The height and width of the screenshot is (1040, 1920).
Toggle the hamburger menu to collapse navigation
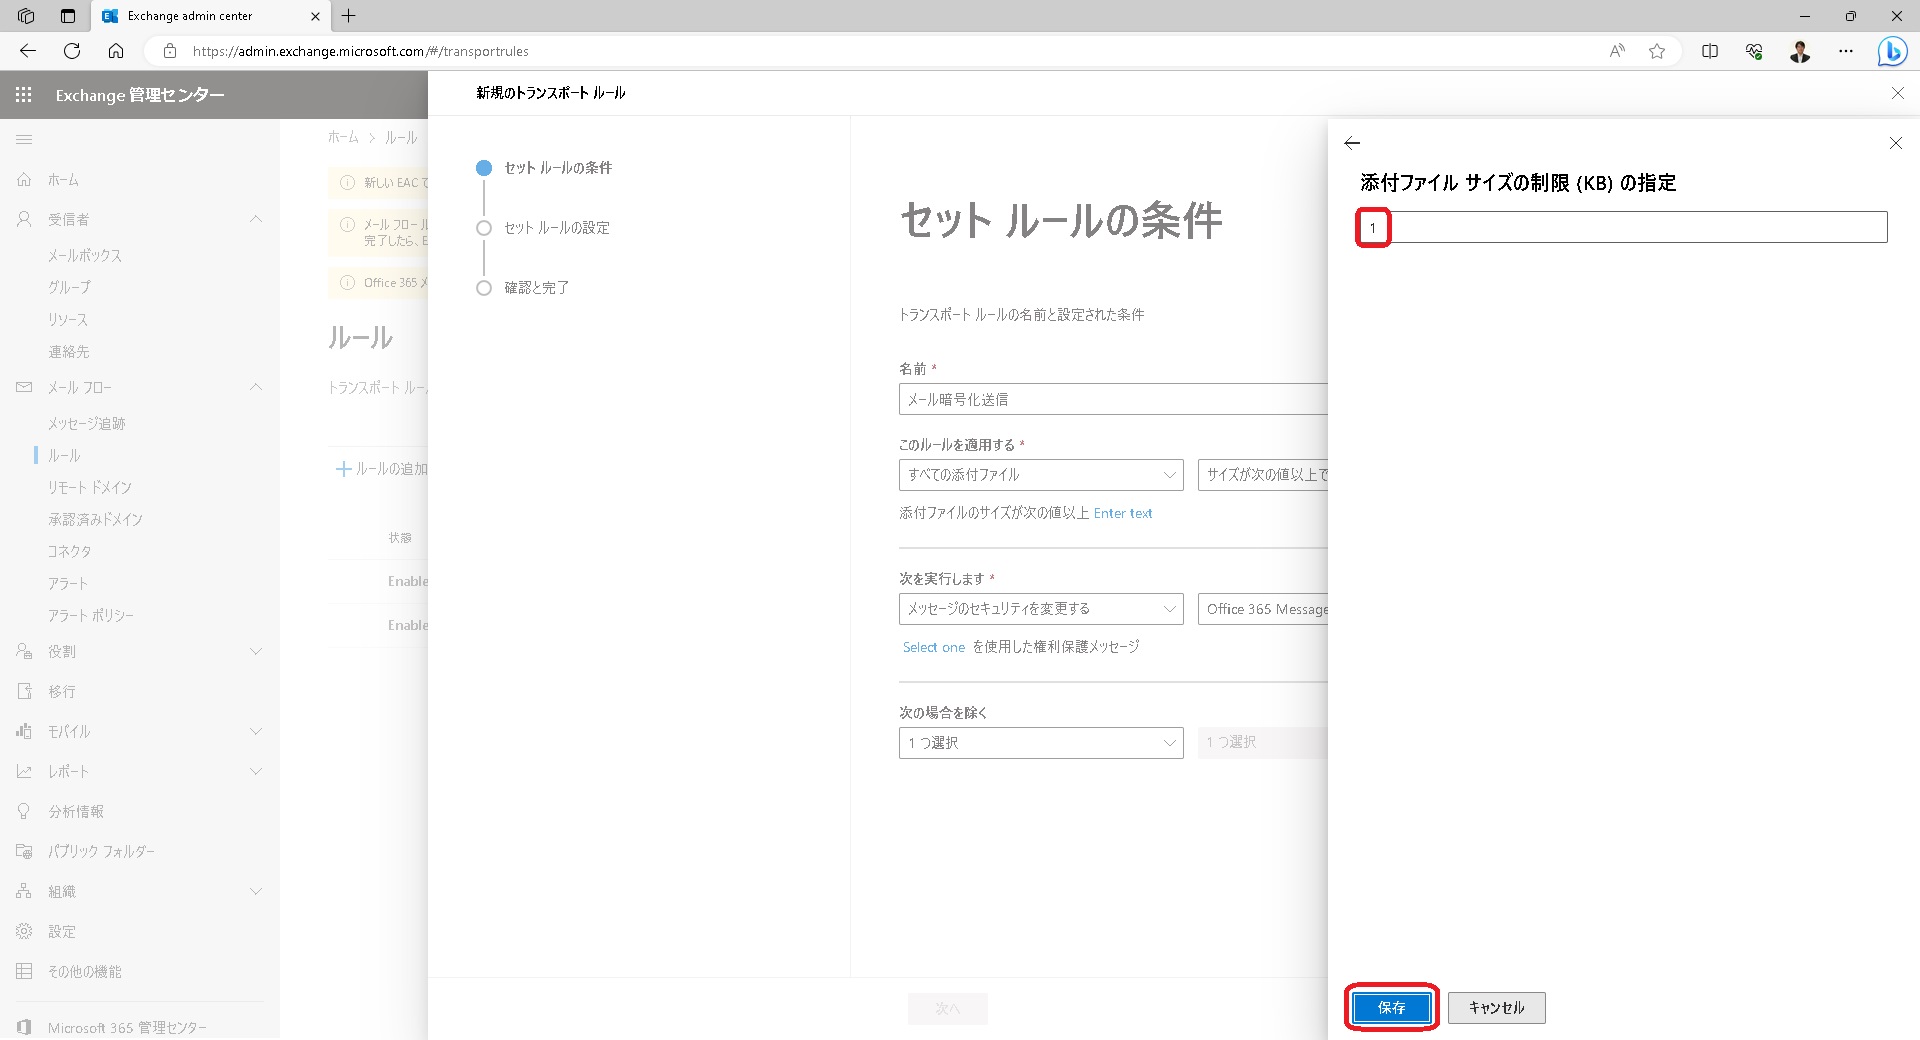(25, 140)
